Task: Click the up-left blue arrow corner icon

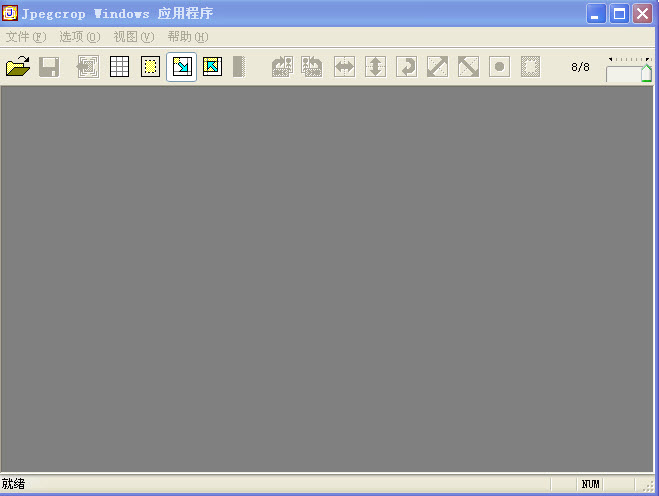Action: 213,67
